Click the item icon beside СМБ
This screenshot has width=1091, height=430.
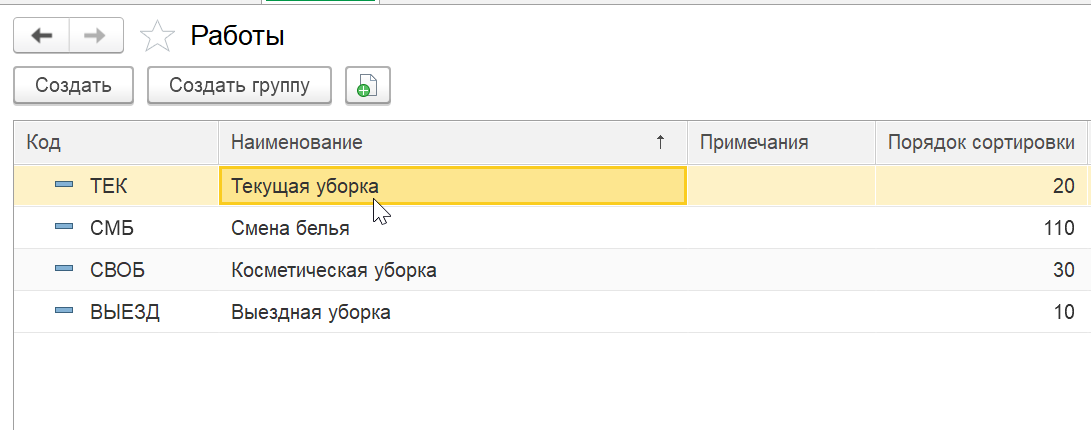click(x=64, y=228)
